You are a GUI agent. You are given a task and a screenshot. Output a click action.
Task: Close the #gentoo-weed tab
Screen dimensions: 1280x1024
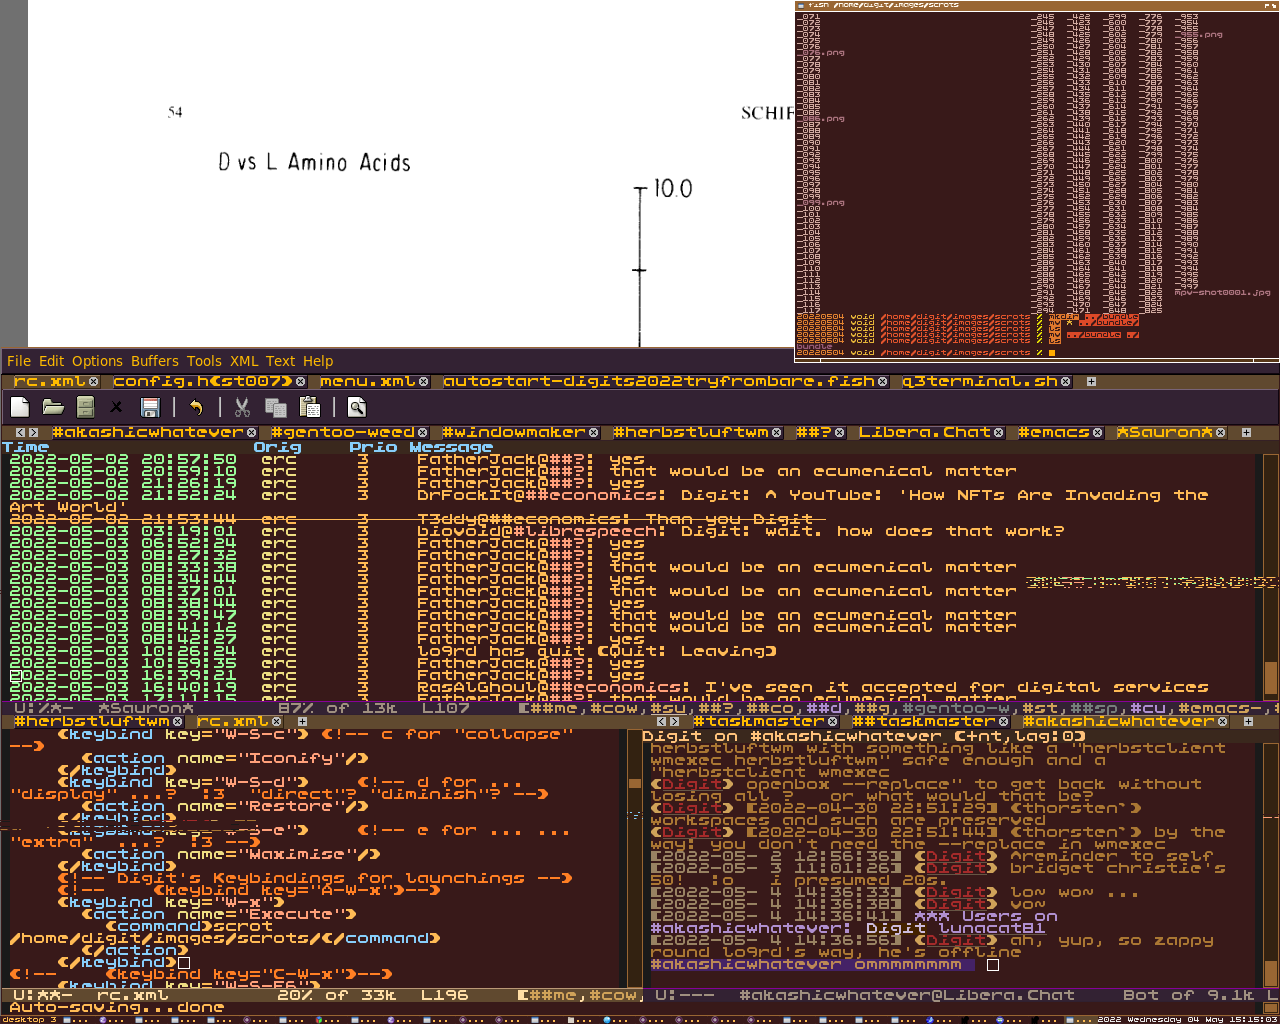(423, 433)
